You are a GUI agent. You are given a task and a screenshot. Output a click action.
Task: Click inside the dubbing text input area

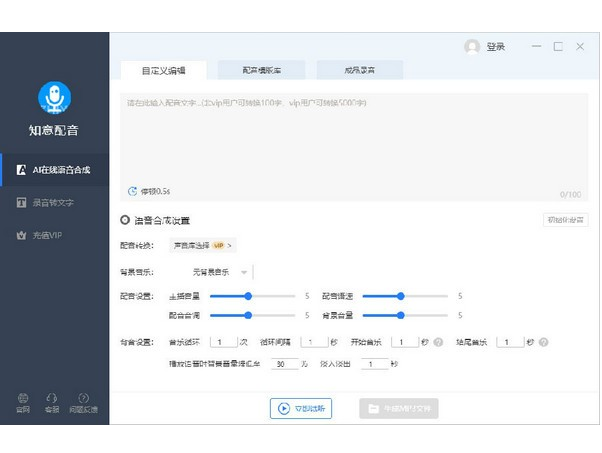pyautogui.click(x=354, y=147)
